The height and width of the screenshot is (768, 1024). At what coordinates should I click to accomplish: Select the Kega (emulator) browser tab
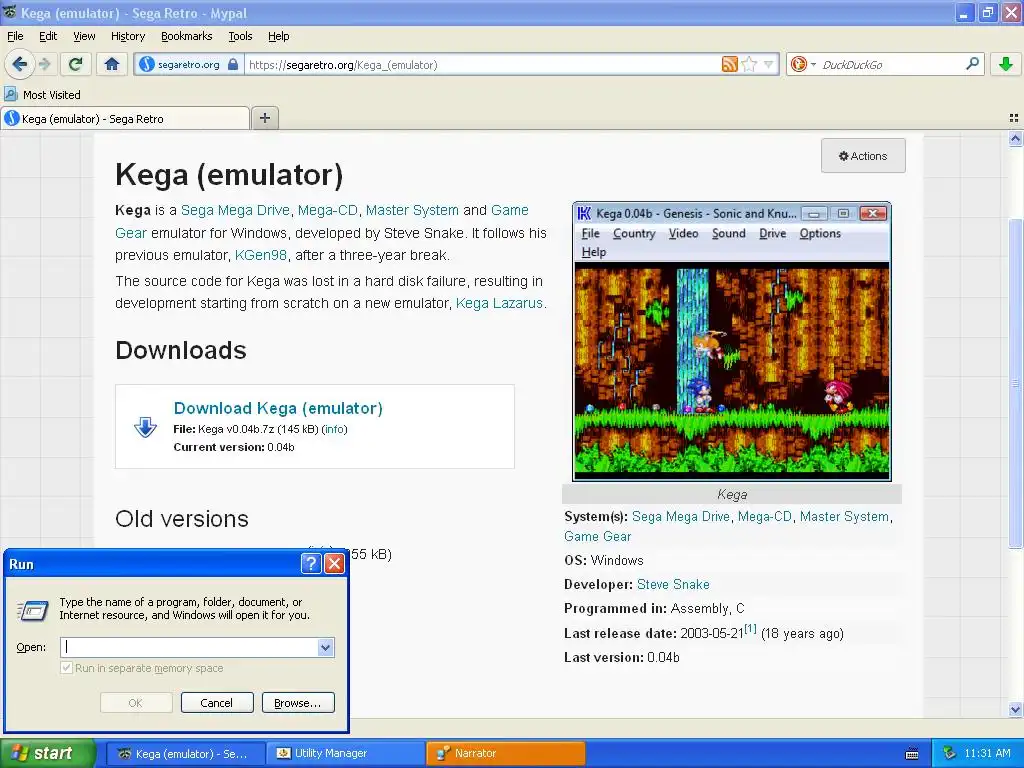(x=125, y=118)
